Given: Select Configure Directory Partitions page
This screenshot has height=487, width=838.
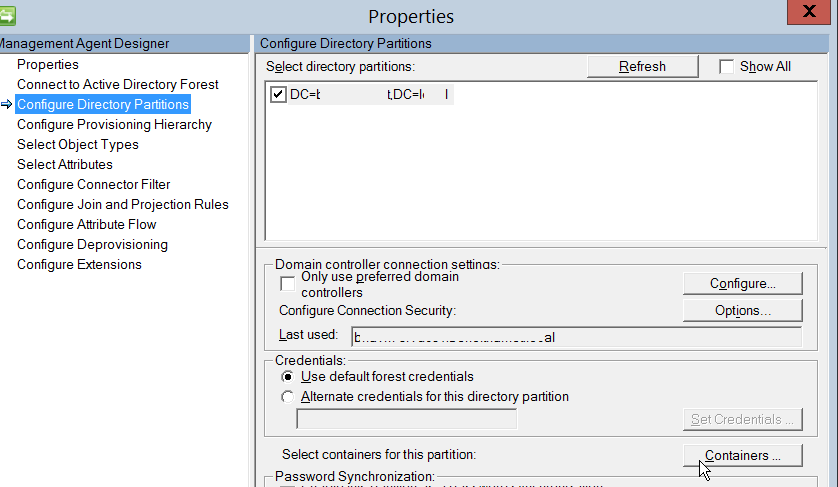Looking at the screenshot, I should pos(102,105).
